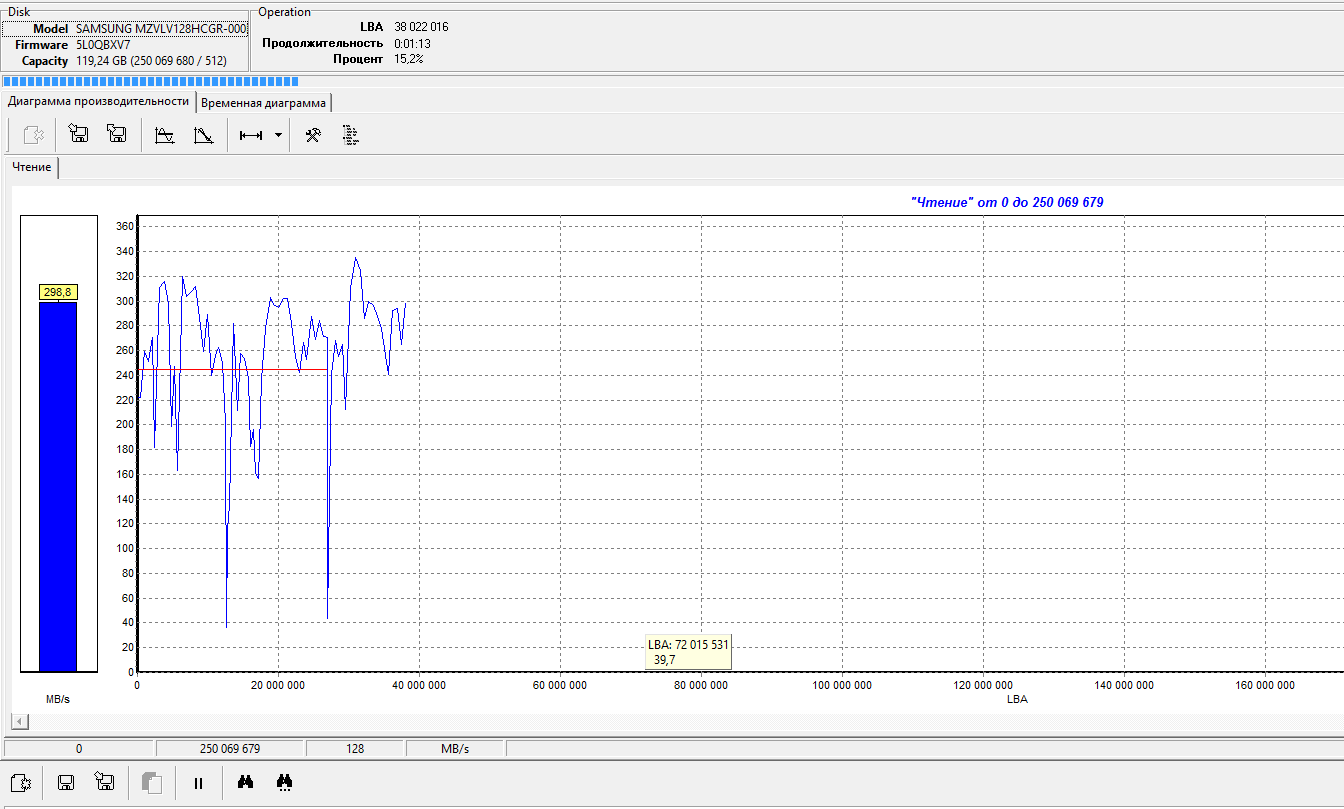Screen dimensions: 1344x809
Task: Click the left arrow of the horizontal scrollbar
Action: point(20,721)
